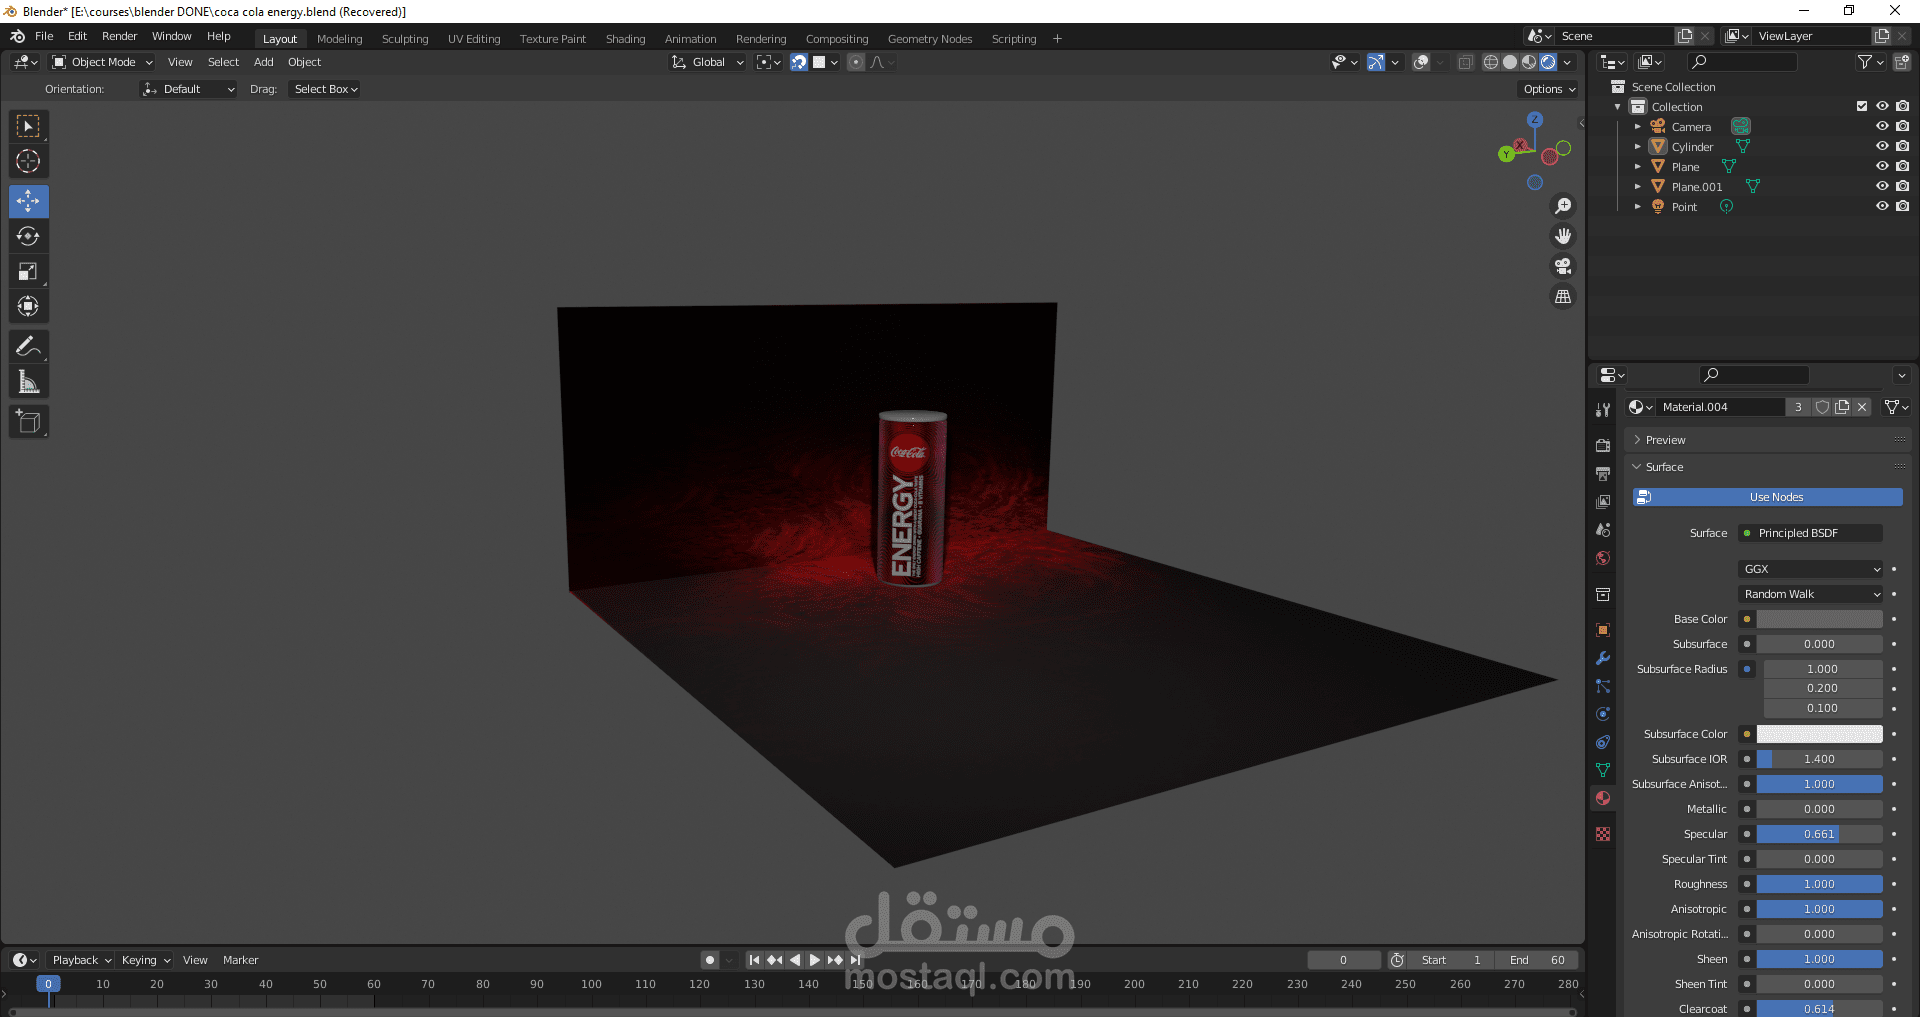Image resolution: width=1920 pixels, height=1017 pixels.
Task: Switch to the UV Editing workspace tab
Action: [x=474, y=39]
